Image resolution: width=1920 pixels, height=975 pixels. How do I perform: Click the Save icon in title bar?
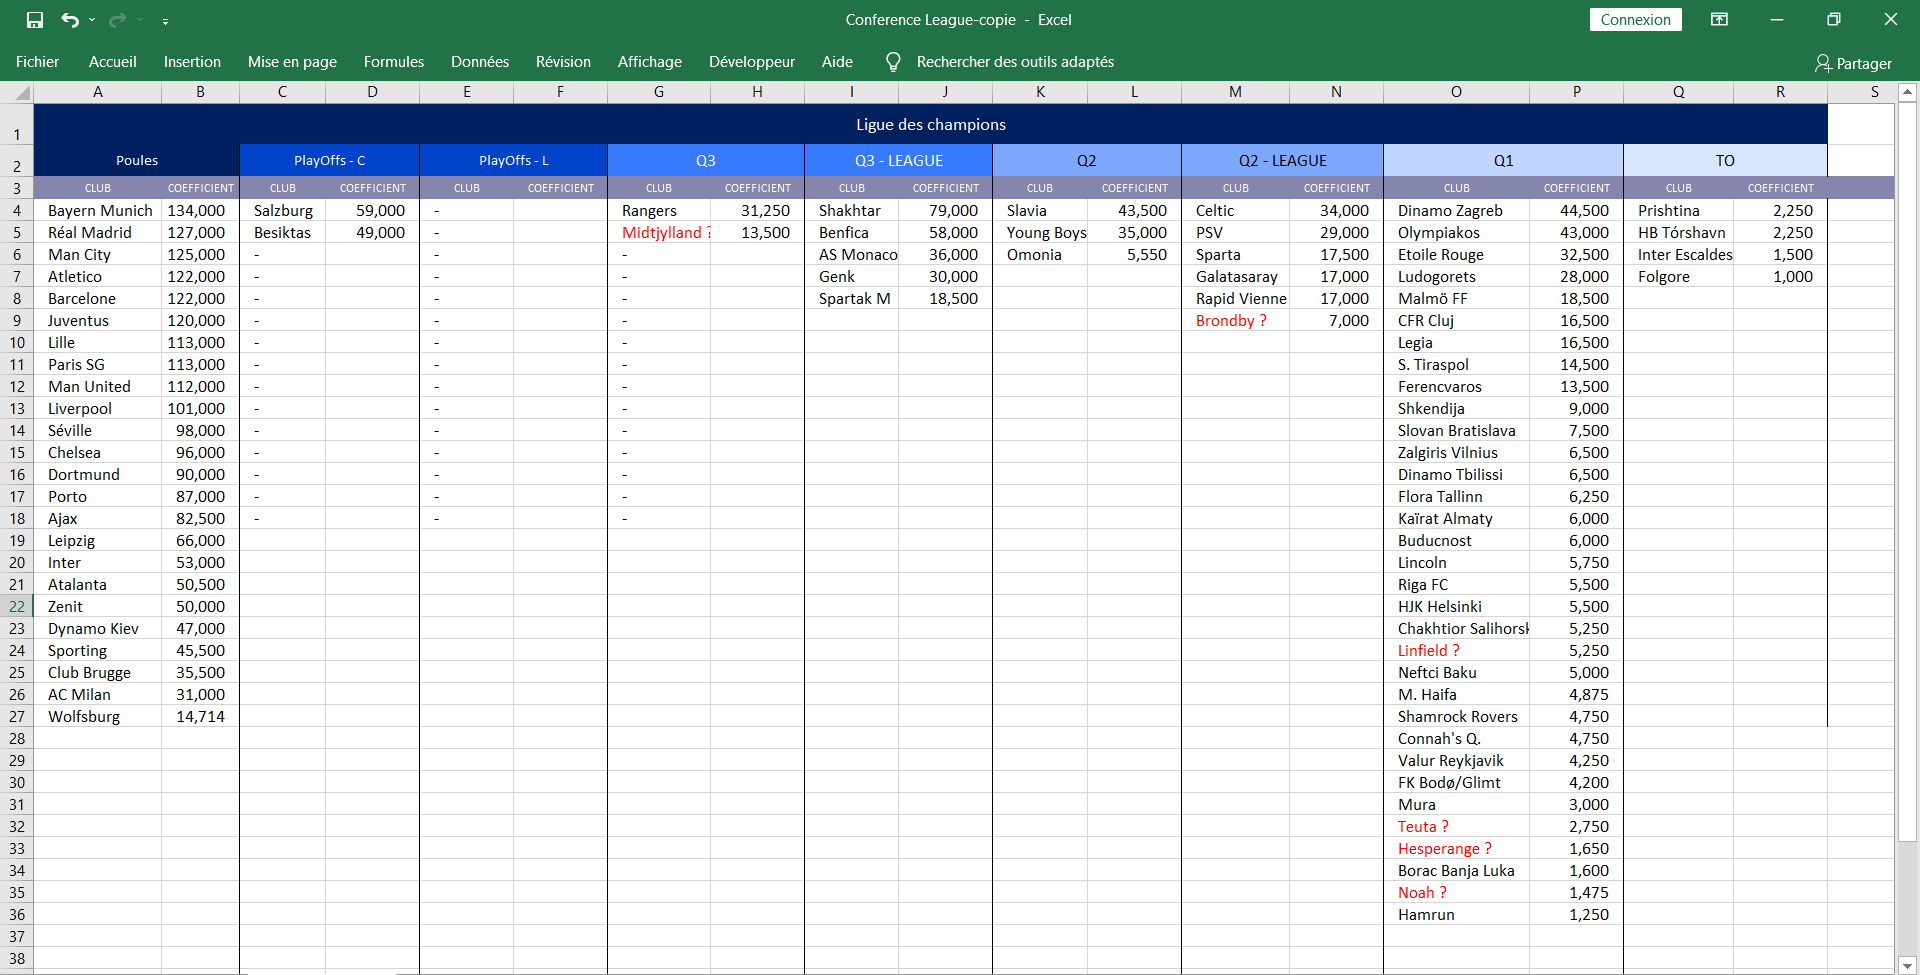coord(35,20)
